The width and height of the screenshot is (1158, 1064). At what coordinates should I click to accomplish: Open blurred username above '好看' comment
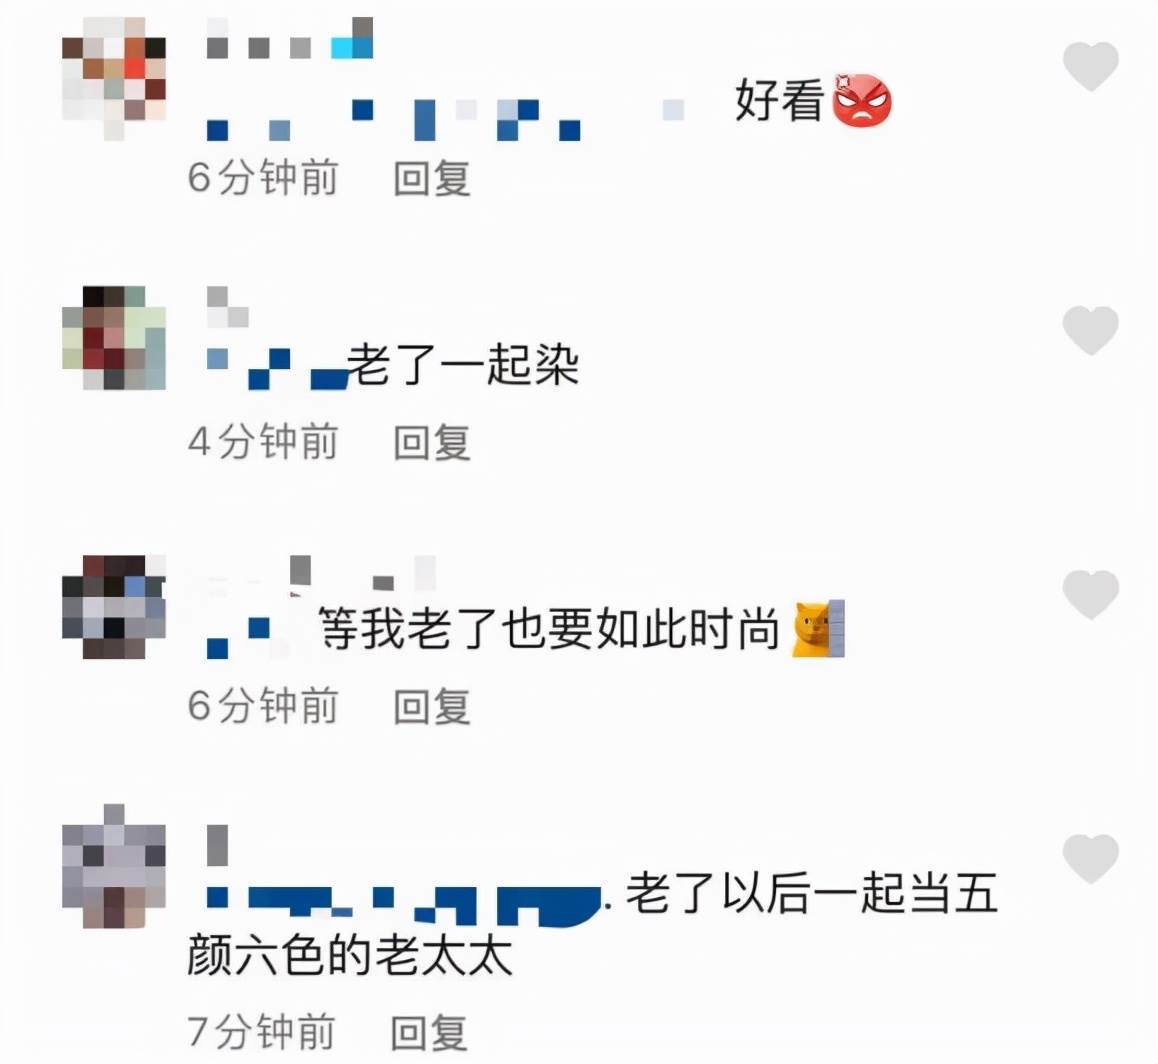pos(290,38)
